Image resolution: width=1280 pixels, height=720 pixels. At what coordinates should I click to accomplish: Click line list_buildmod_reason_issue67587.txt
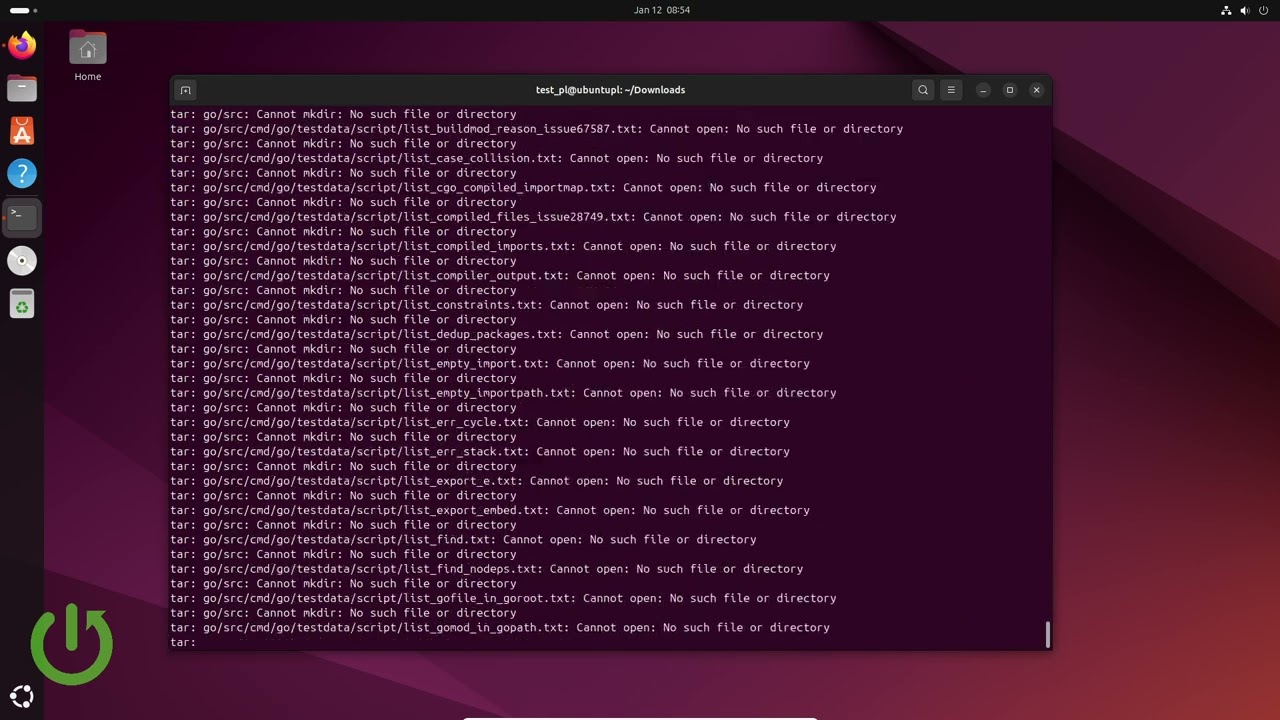(x=537, y=129)
